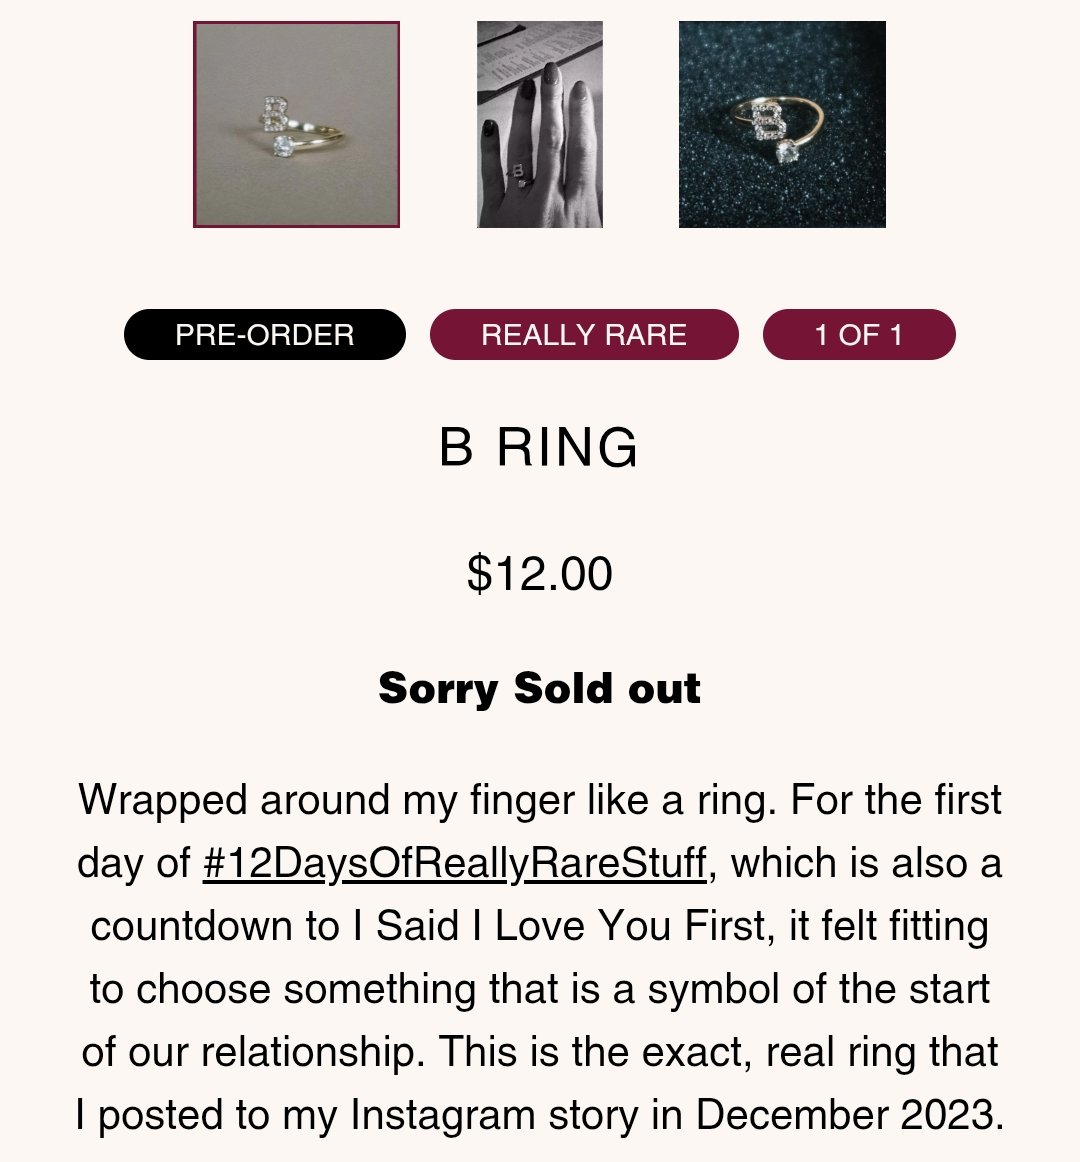Click the phrase which is also a
This screenshot has width=1080, height=1162.
click(x=867, y=863)
